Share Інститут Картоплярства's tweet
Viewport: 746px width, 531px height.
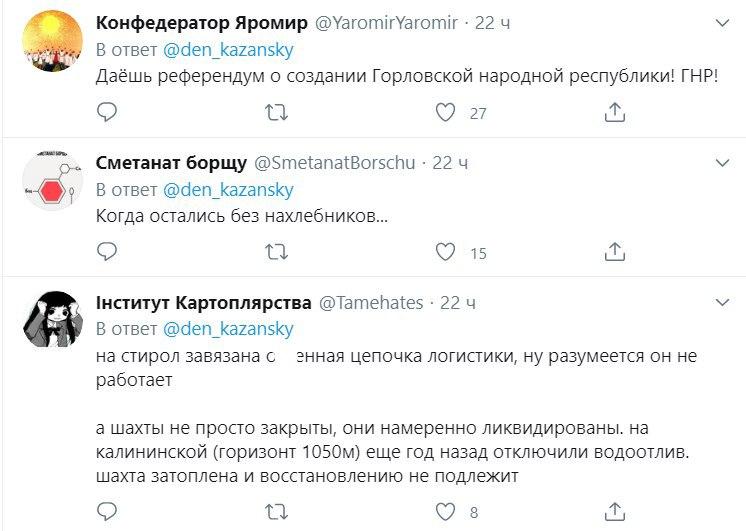coord(615,513)
